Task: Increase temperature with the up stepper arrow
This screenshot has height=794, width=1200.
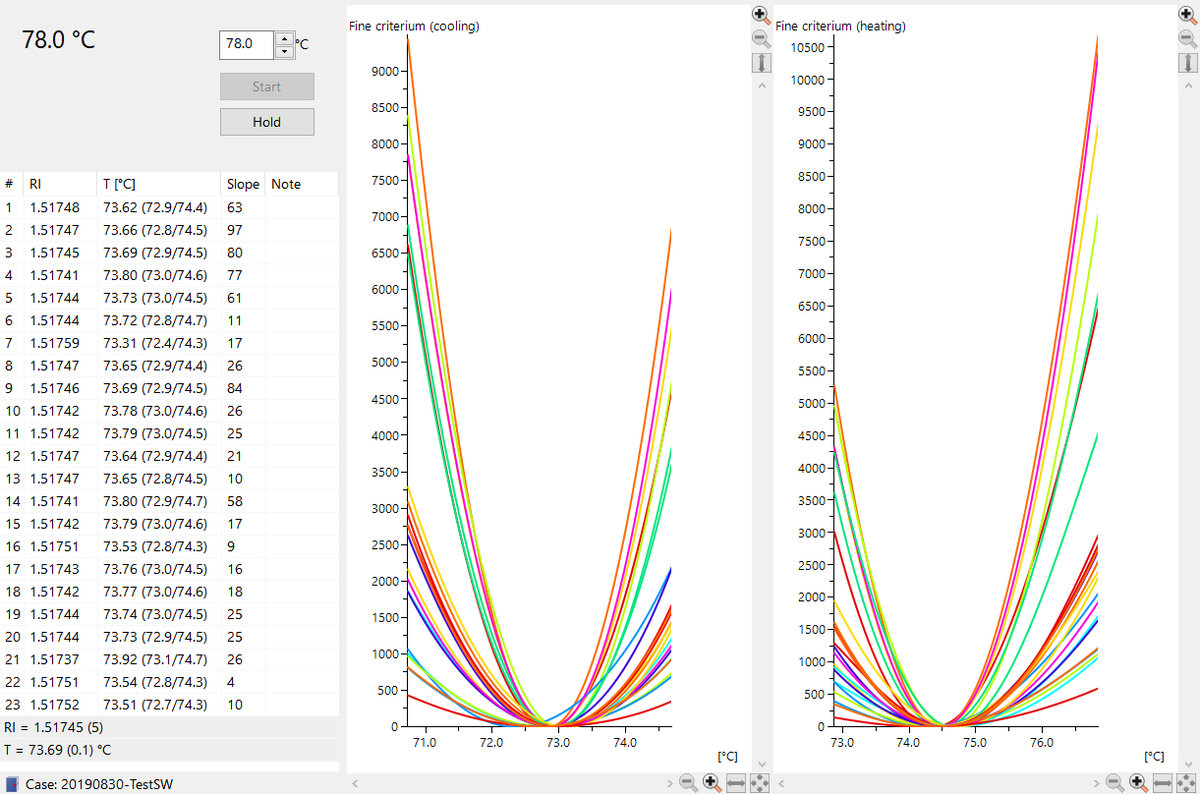Action: pyautogui.click(x=284, y=38)
